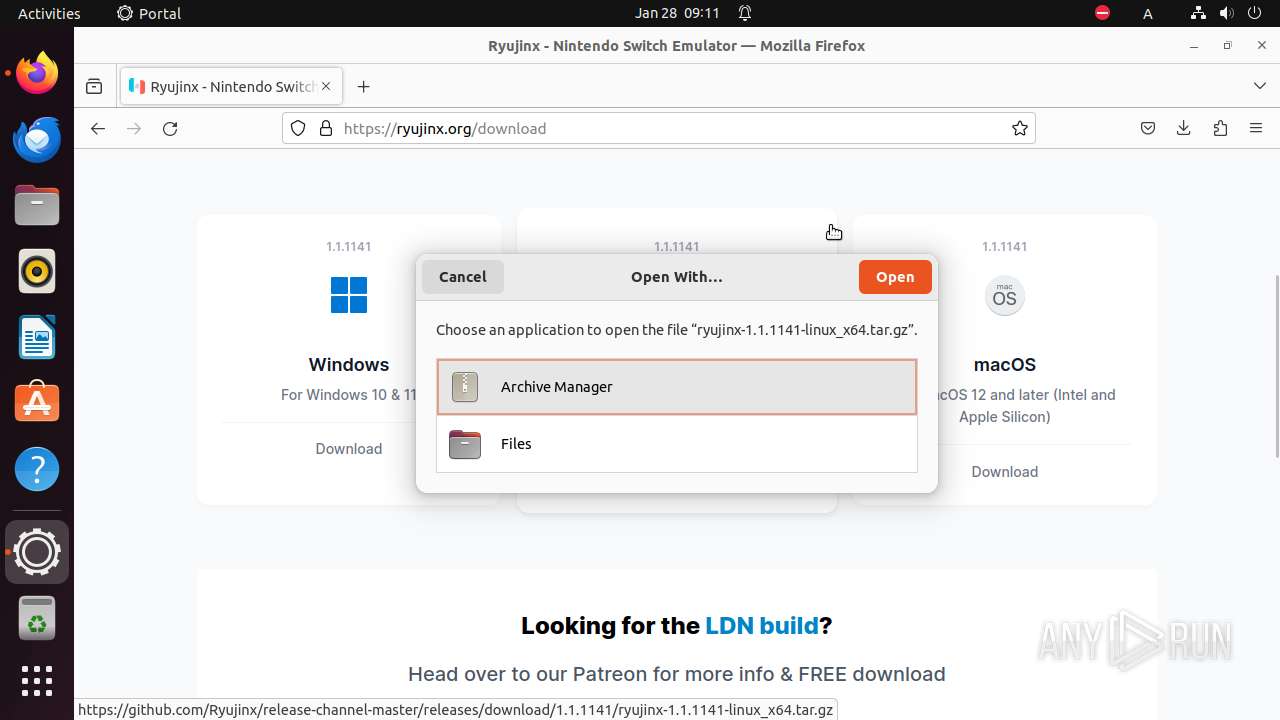Select the Ryujinx - Nintendo Switch tab
The height and width of the screenshot is (720, 1280).
tap(232, 86)
